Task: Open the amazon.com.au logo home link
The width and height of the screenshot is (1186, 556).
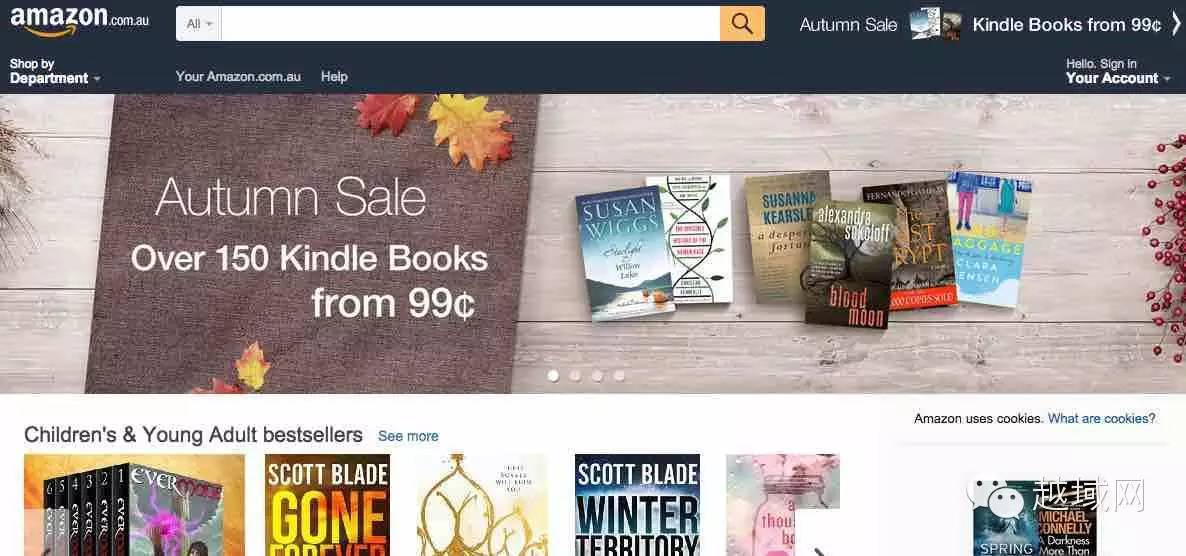Action: click(x=79, y=21)
